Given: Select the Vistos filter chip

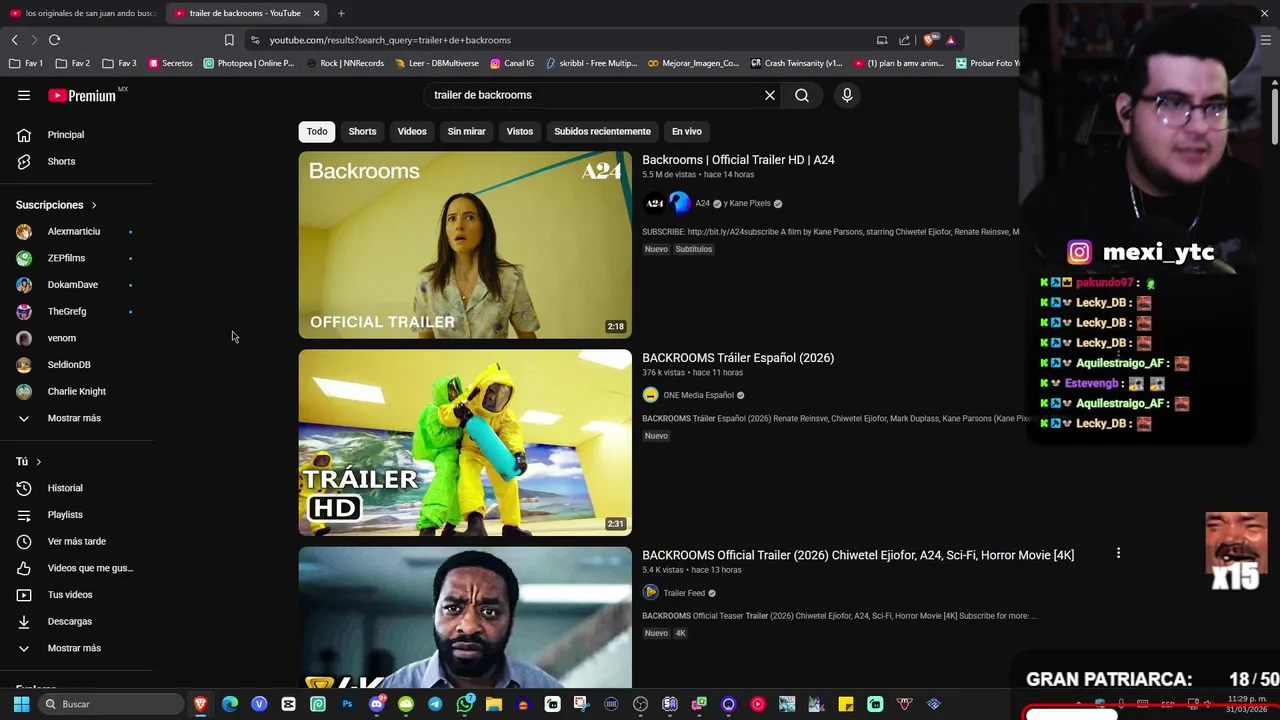Looking at the screenshot, I should pos(520,131).
